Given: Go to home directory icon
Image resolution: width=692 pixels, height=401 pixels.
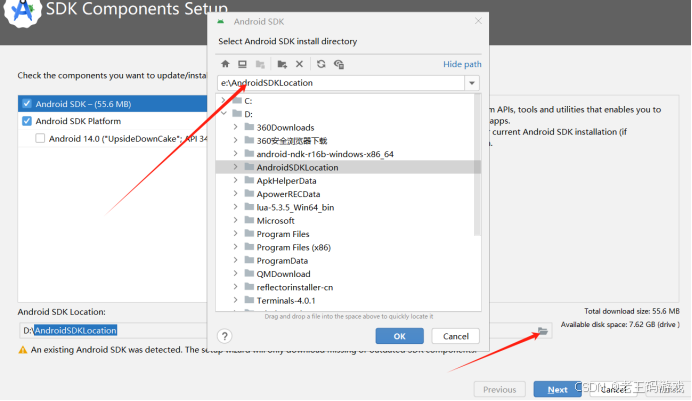Looking at the screenshot, I should click(225, 64).
